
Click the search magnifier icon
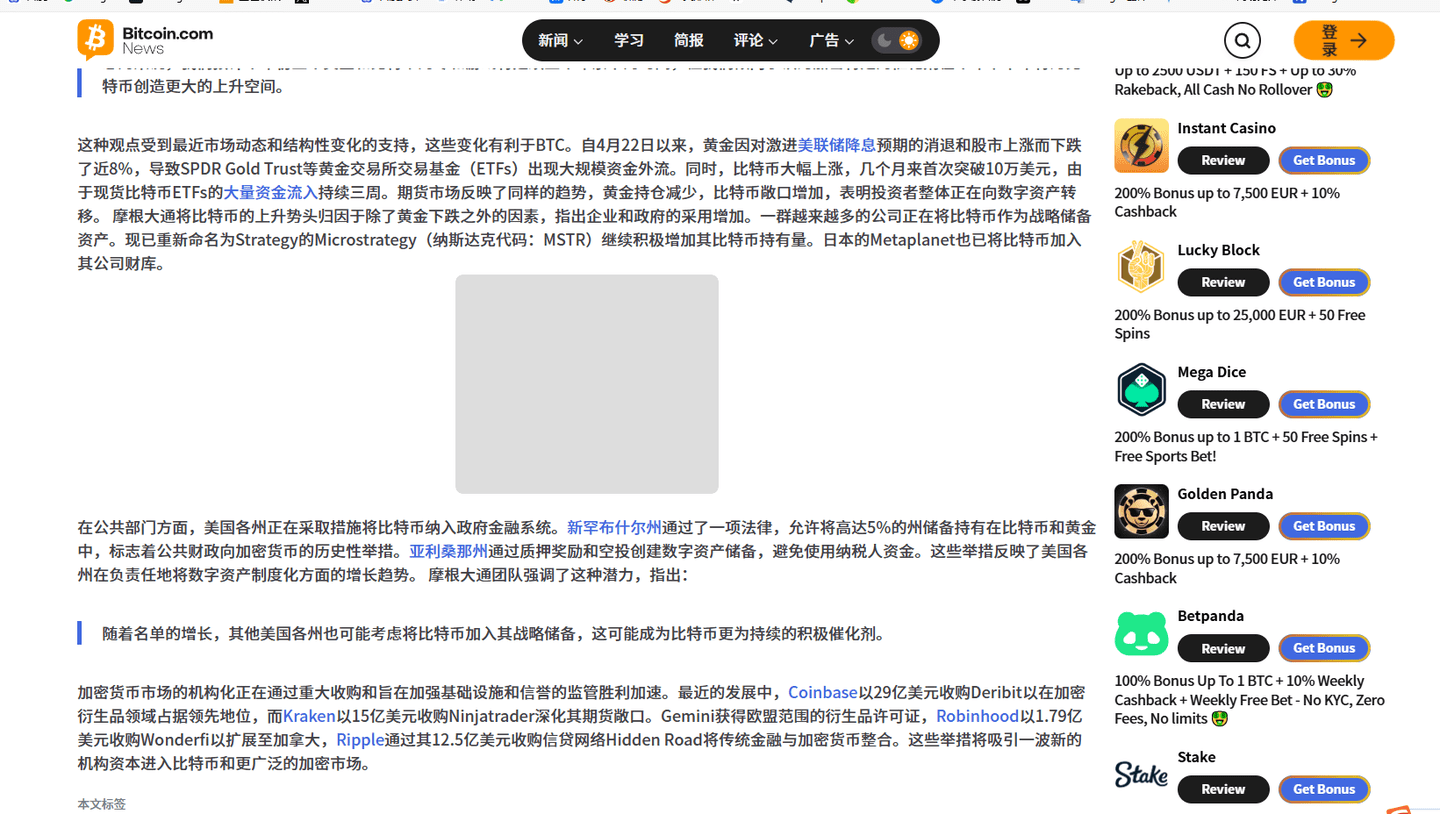(x=1242, y=41)
